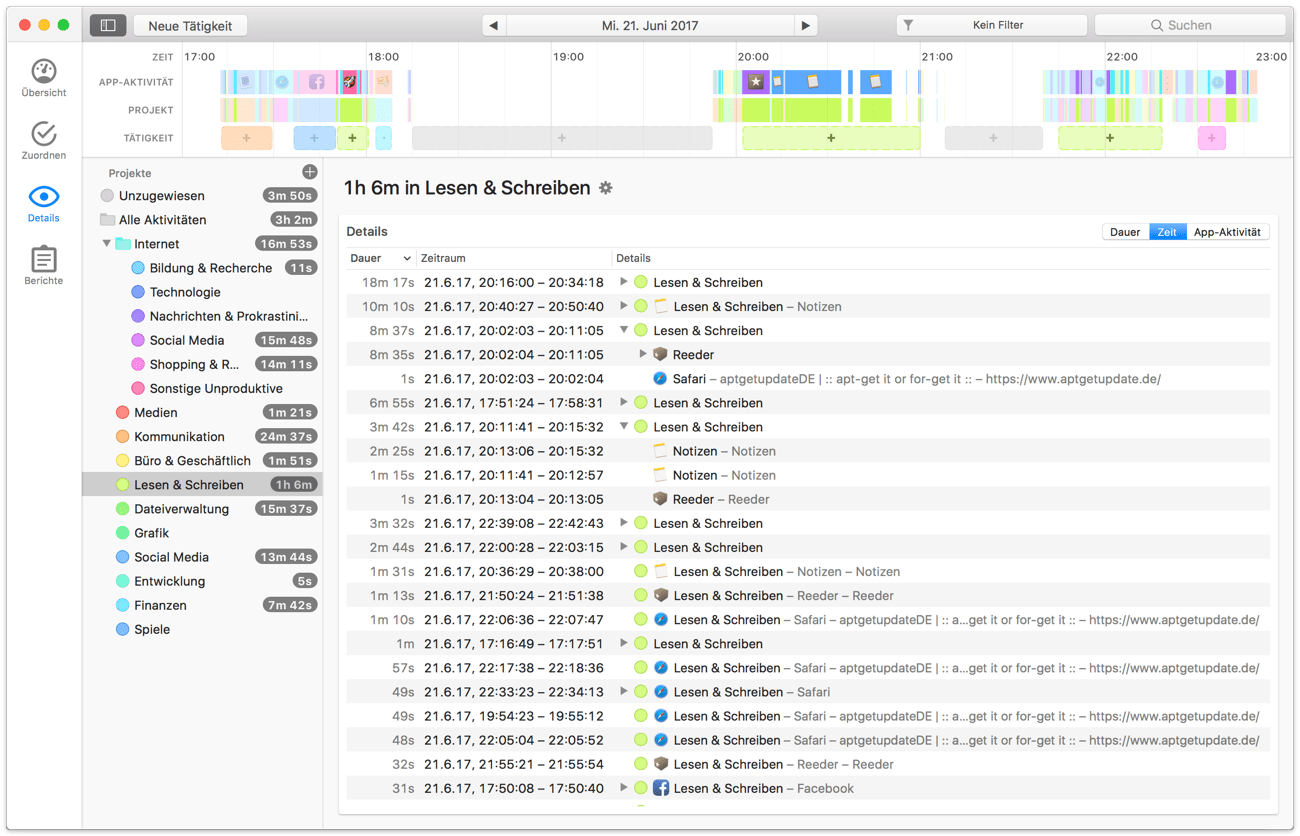
Task: Click the star app icon in the timeline
Action: point(756,82)
